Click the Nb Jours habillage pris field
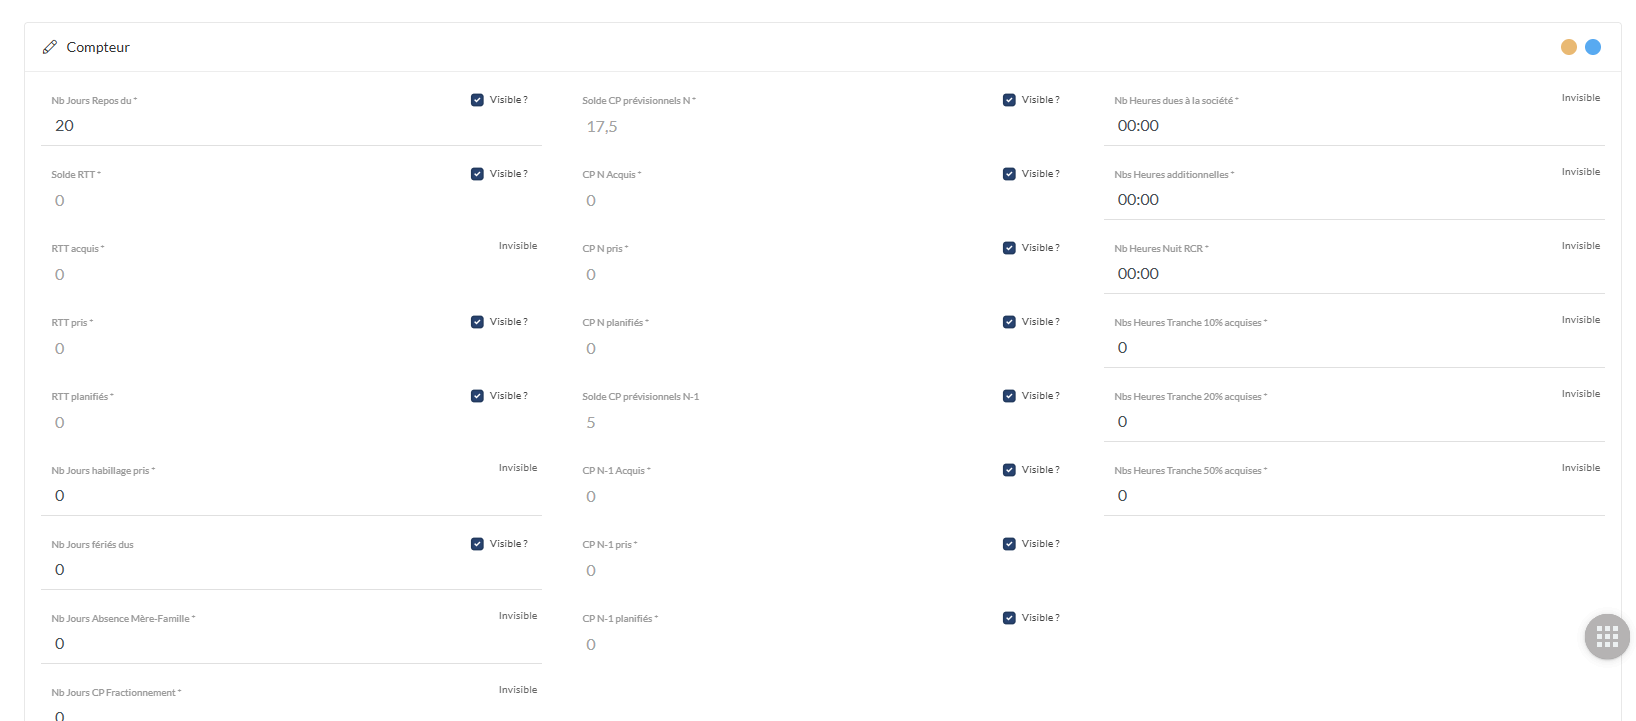Screen dimensions: 1636x721 (290, 496)
